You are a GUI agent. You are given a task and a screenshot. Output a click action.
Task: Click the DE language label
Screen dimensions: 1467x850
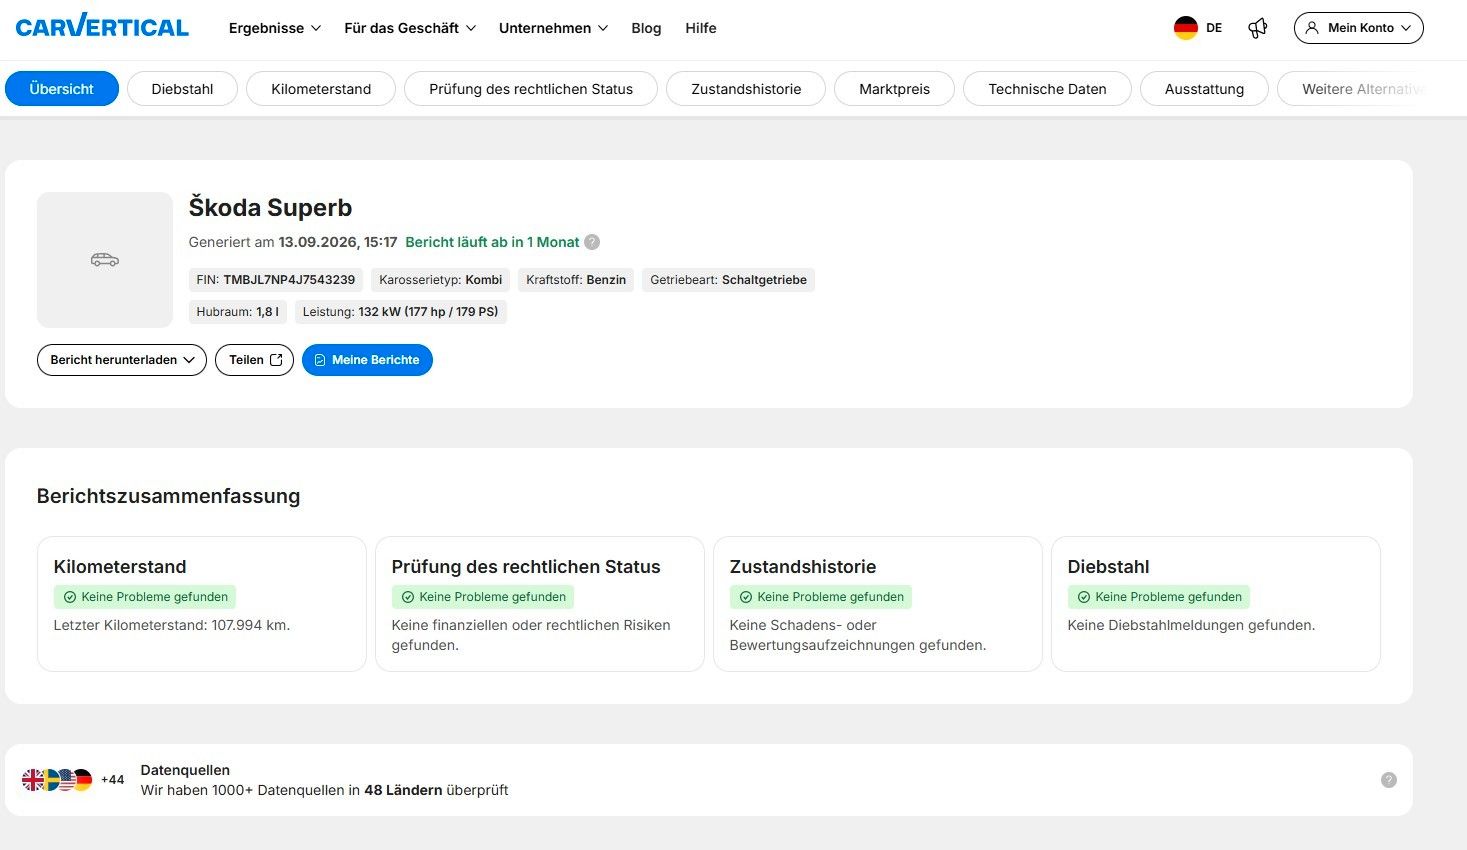[1214, 28]
